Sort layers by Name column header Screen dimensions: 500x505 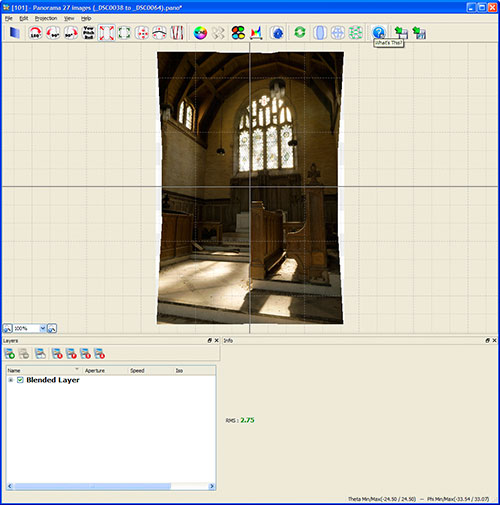coord(44,370)
